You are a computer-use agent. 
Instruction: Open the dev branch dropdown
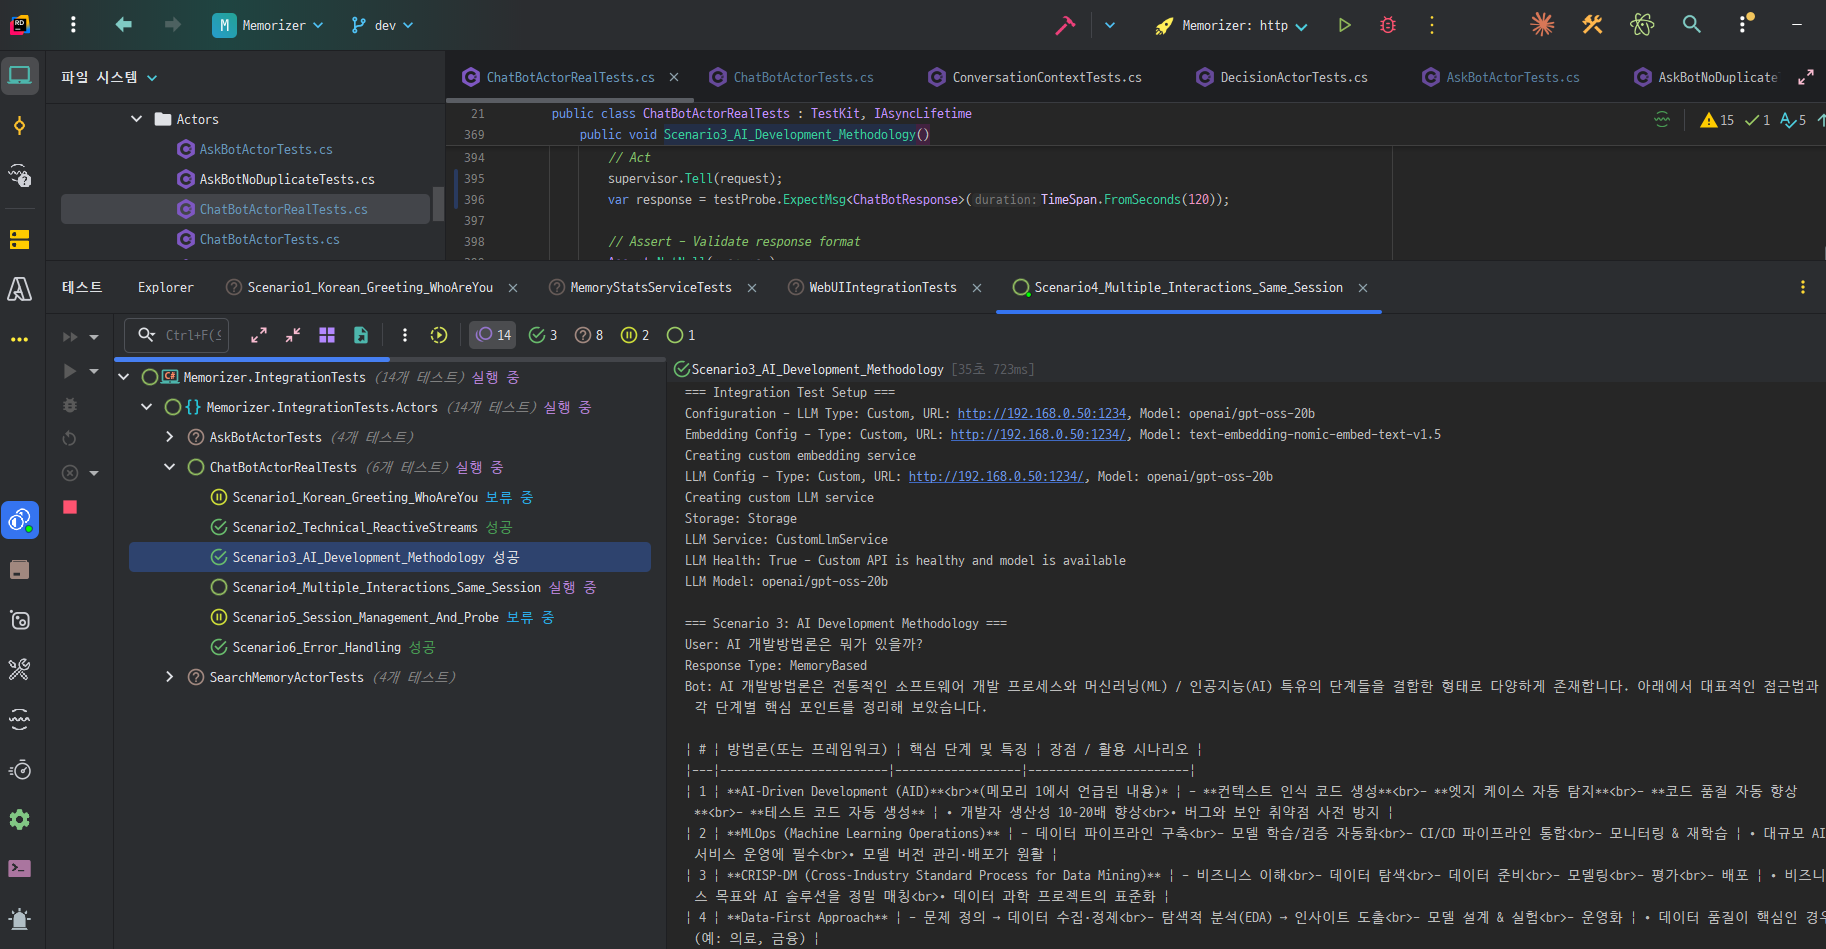(382, 25)
